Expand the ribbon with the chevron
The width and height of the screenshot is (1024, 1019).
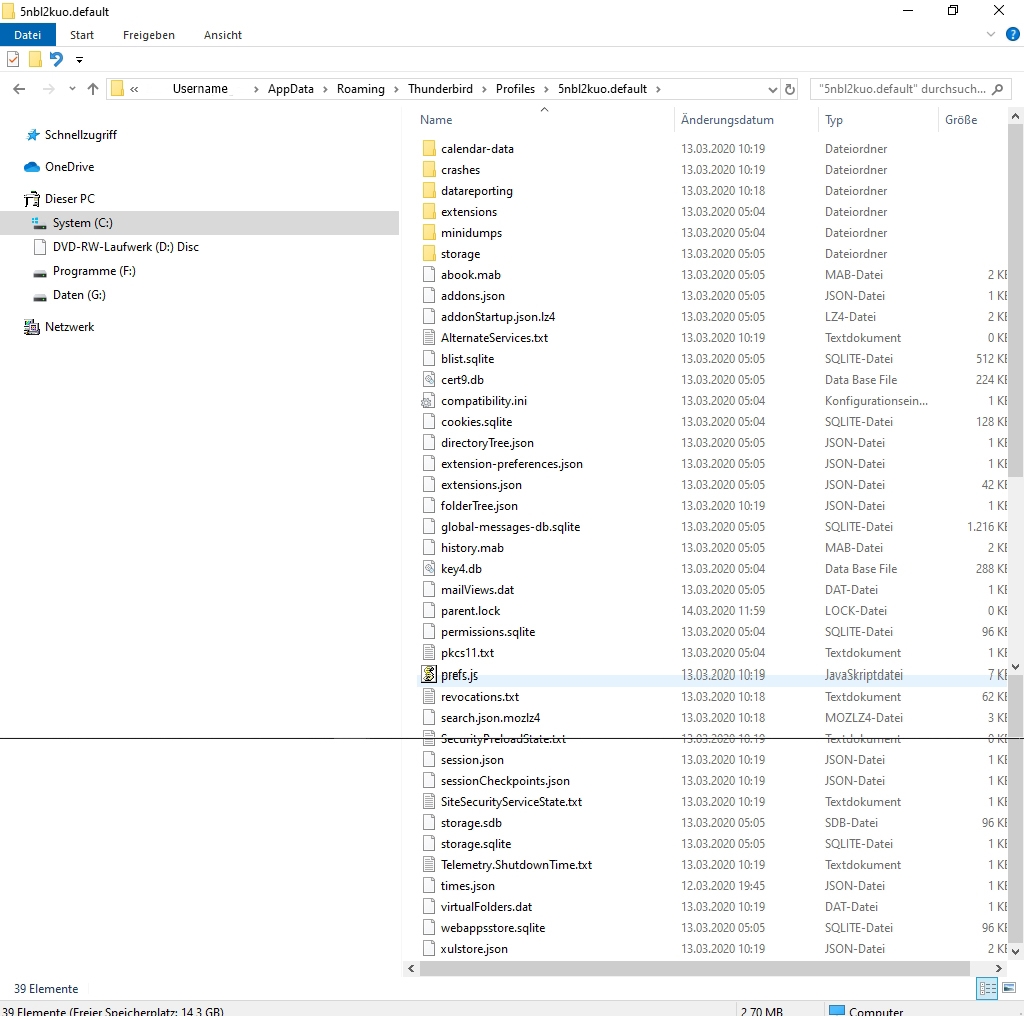[991, 35]
